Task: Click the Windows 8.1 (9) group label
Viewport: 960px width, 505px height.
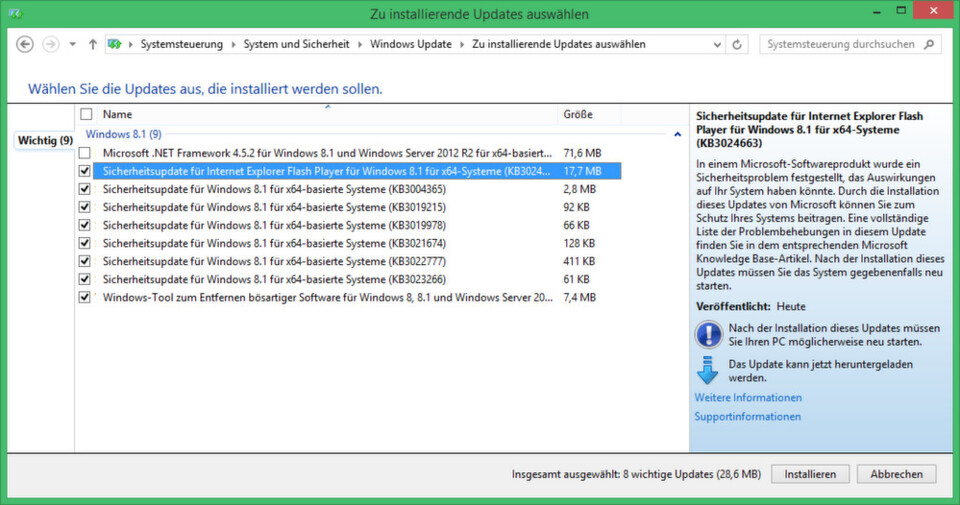Action: tap(123, 134)
